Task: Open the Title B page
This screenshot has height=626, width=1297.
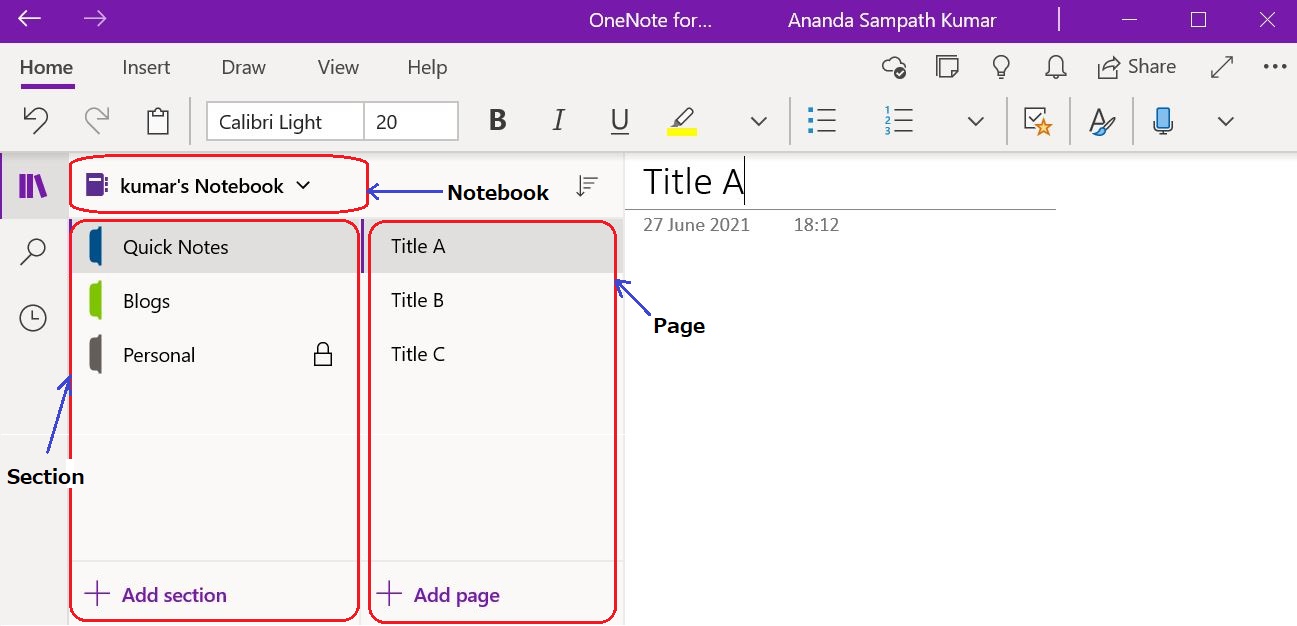Action: click(491, 300)
